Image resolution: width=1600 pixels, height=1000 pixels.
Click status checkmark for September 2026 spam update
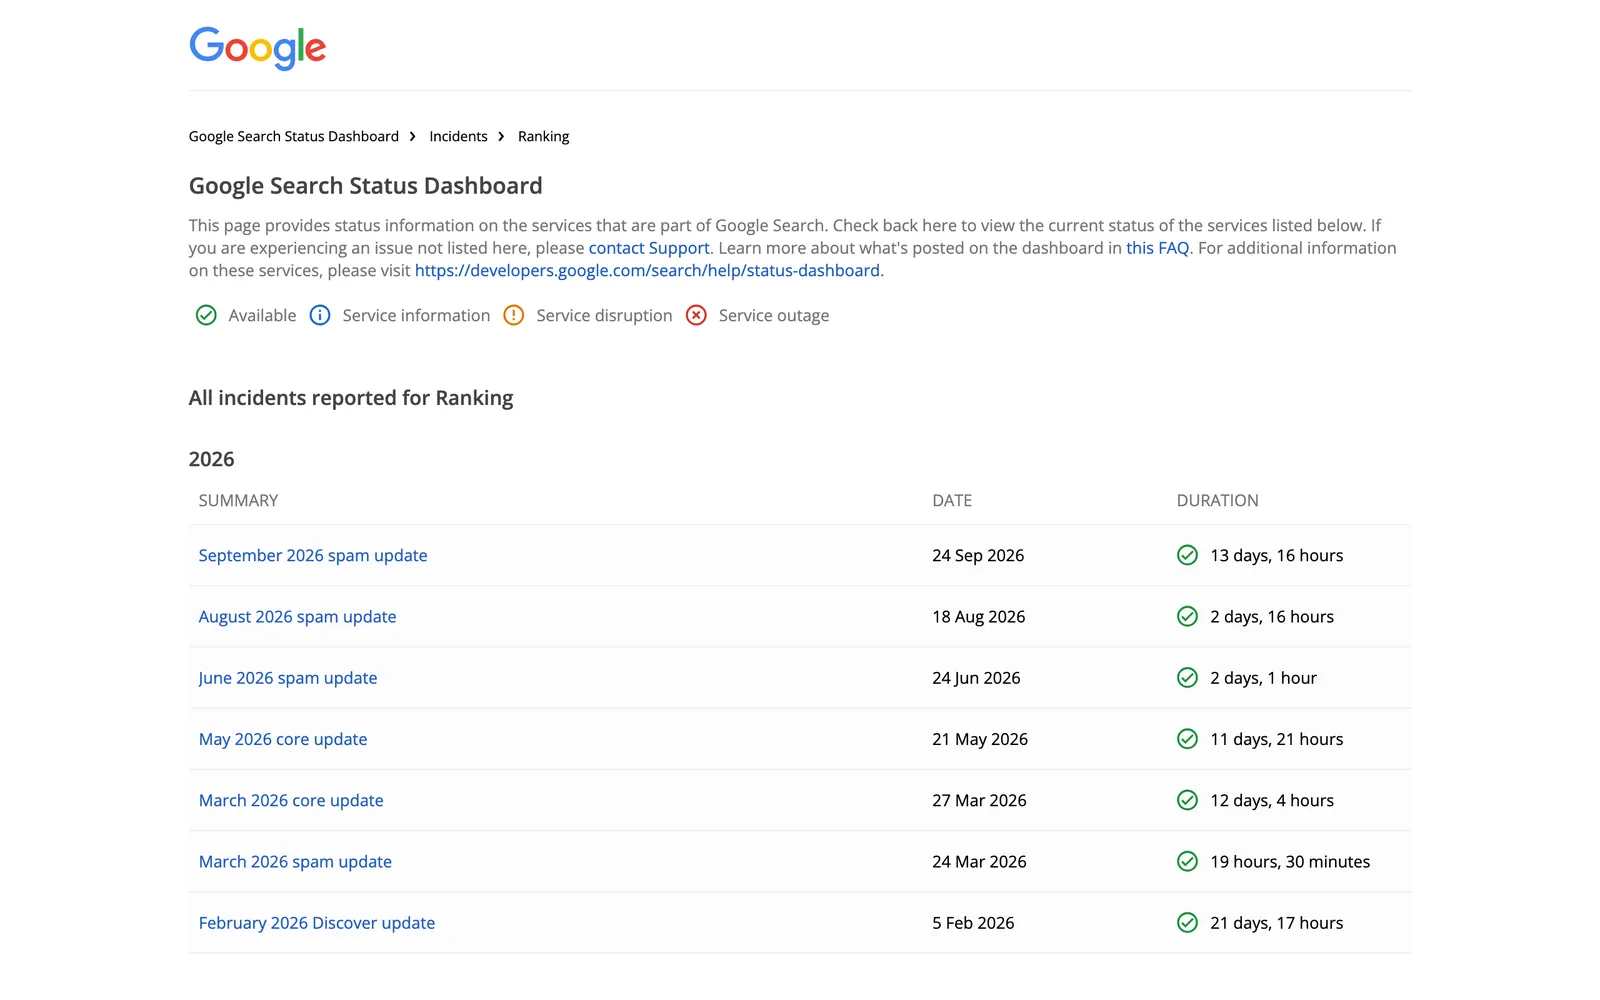point(1187,555)
